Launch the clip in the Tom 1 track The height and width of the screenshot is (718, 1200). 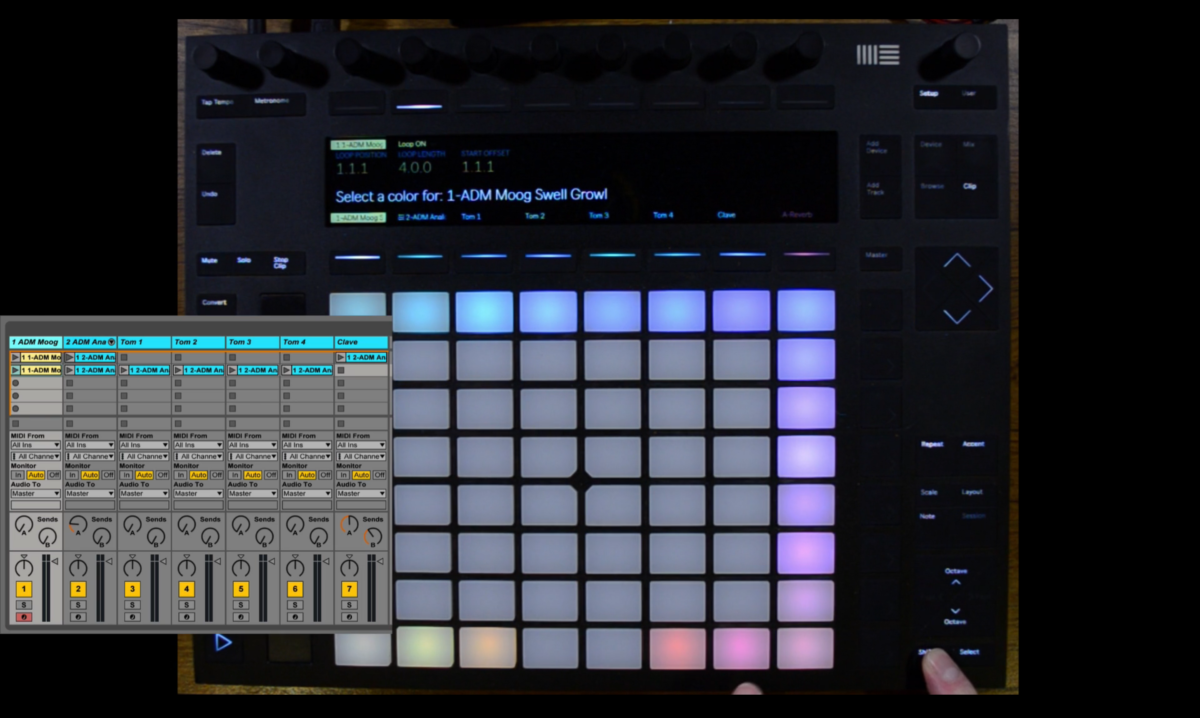coord(124,370)
